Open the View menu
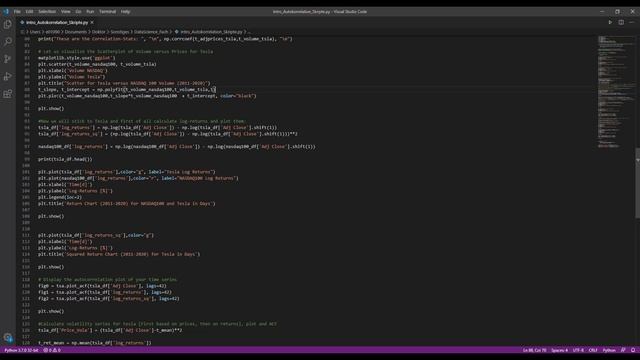This screenshot has height=360, width=640. (x=65, y=11)
